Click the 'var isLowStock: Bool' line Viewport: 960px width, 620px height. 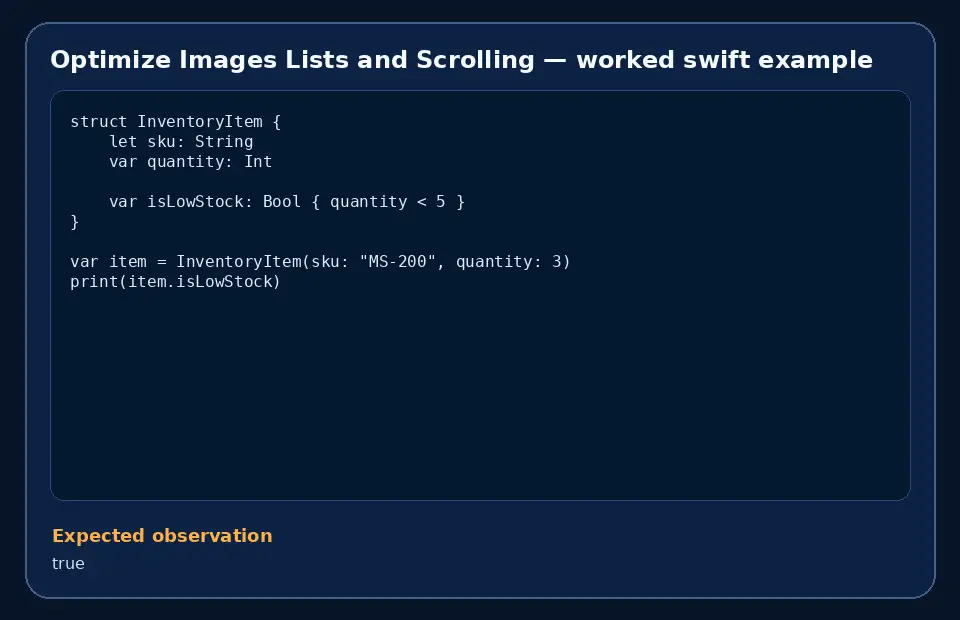point(287,202)
